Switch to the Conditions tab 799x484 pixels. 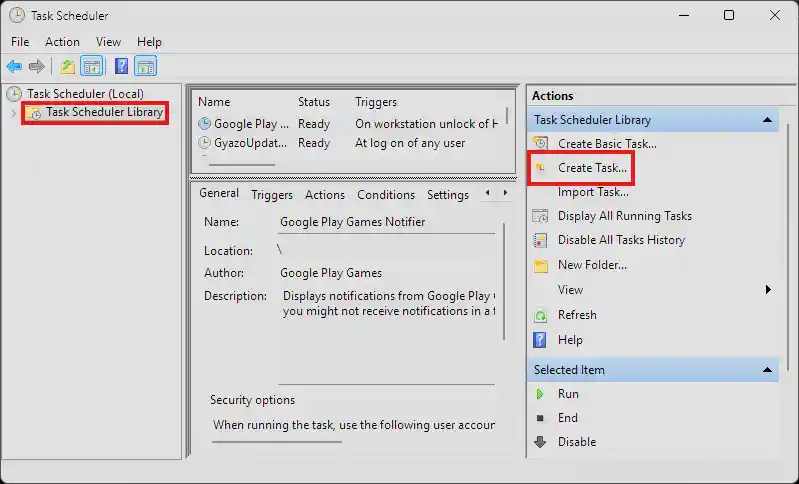[386, 195]
